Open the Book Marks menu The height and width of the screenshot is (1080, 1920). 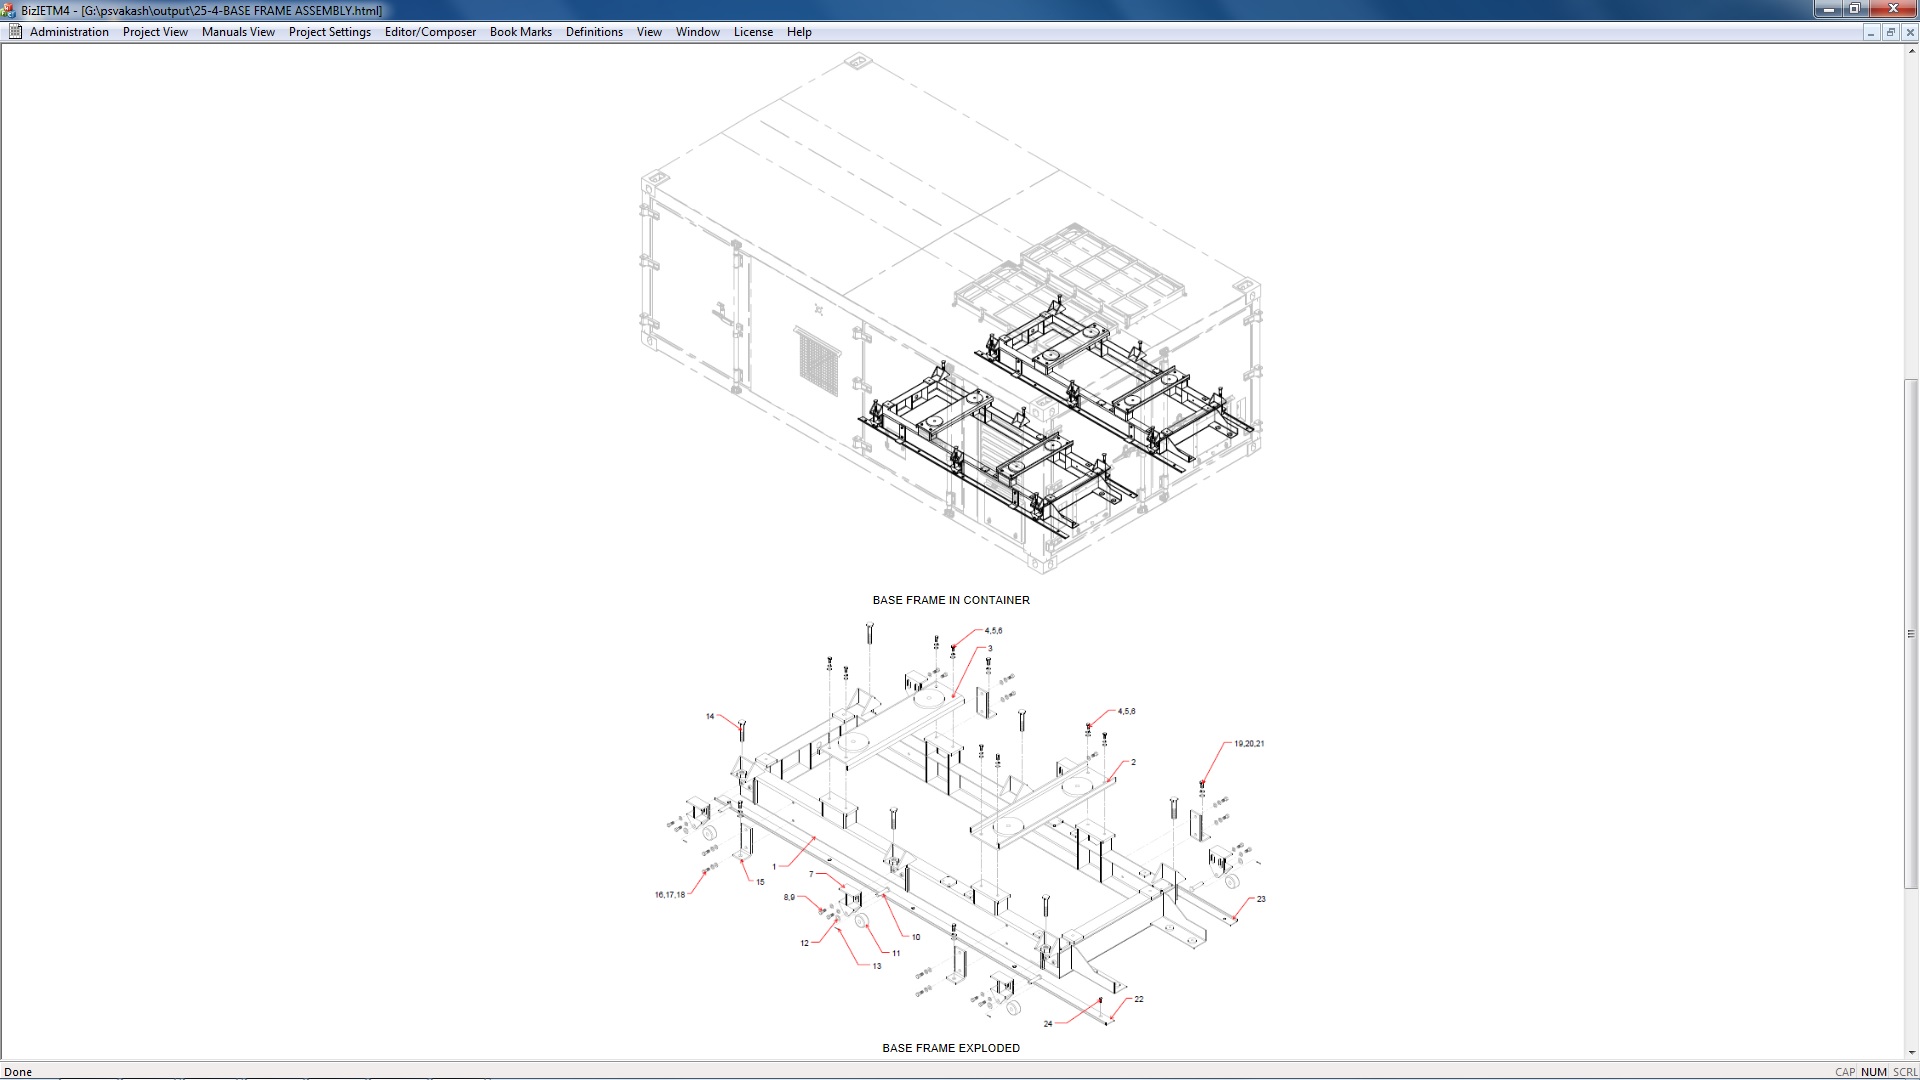[520, 32]
